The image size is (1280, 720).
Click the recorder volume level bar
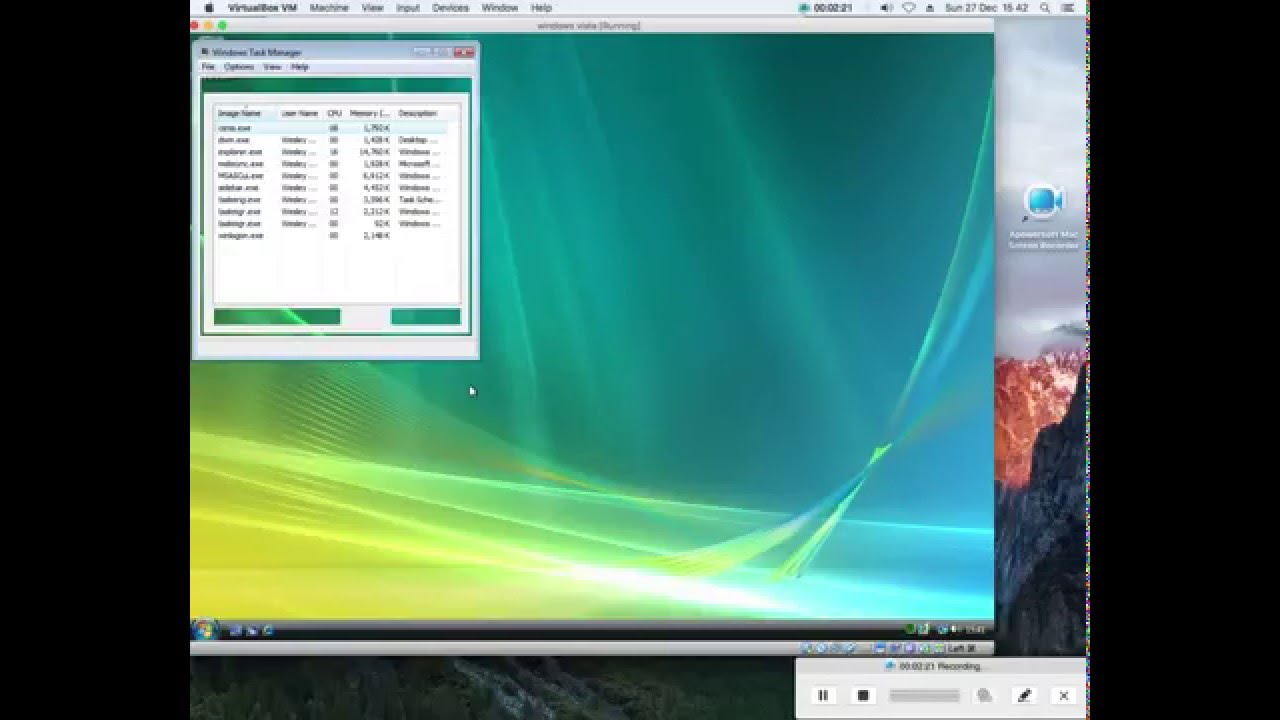[x=924, y=695]
